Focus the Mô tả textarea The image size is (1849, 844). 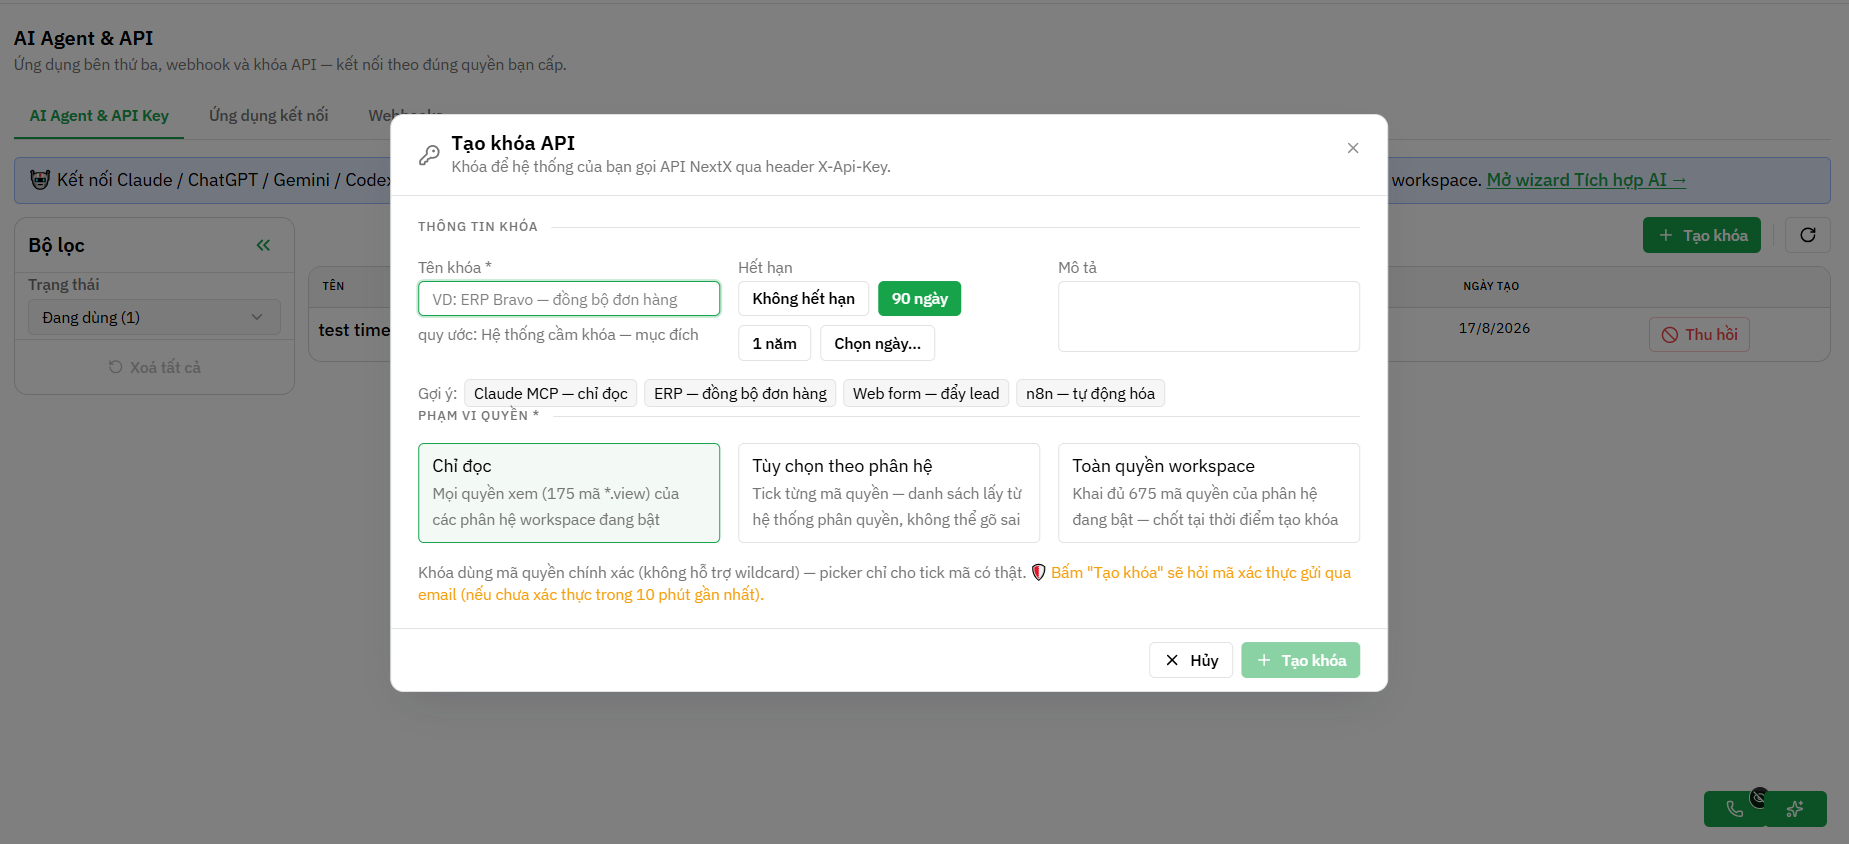(x=1209, y=316)
